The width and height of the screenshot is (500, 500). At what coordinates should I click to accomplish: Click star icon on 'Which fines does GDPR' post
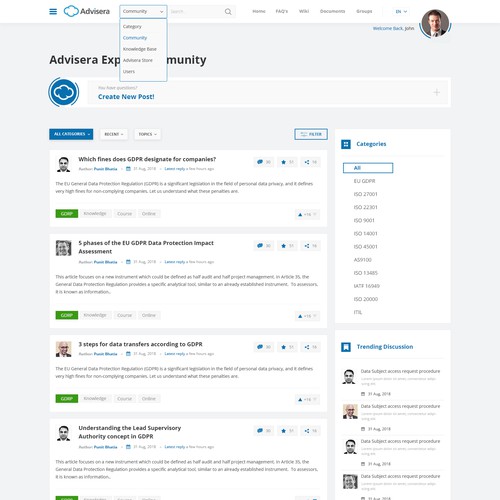point(283,162)
